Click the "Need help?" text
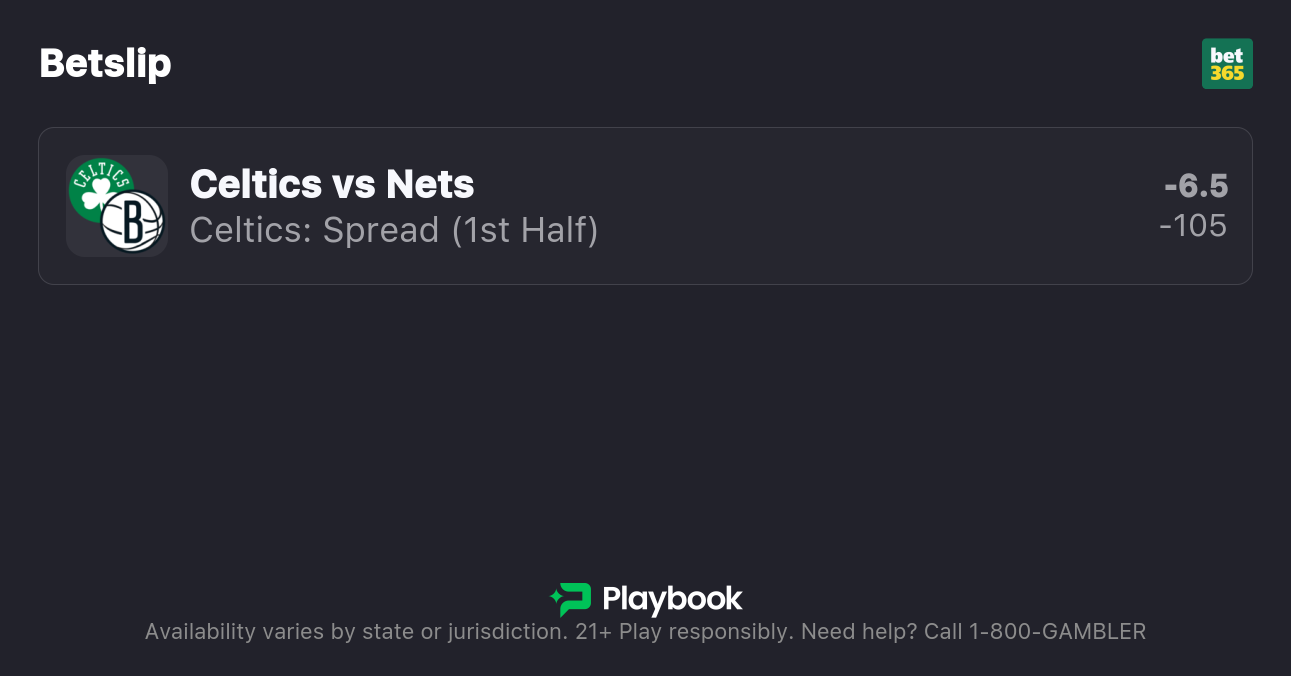 coord(858,632)
